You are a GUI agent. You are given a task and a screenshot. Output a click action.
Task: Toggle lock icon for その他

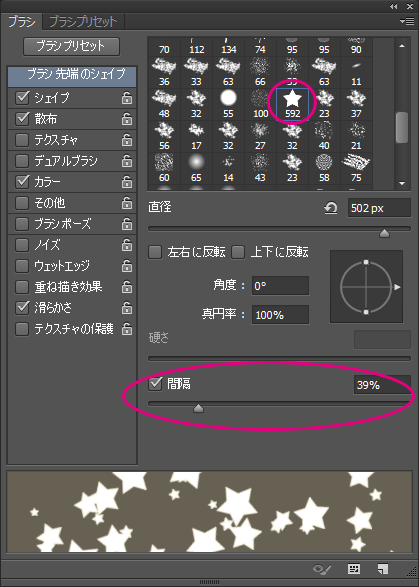(x=127, y=203)
